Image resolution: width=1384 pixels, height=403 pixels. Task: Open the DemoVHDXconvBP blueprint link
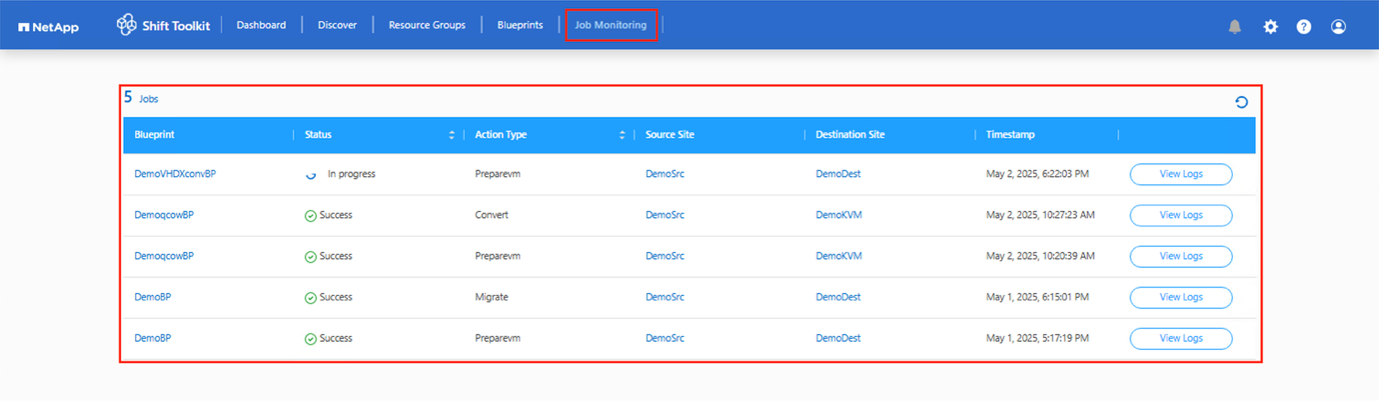[175, 174]
